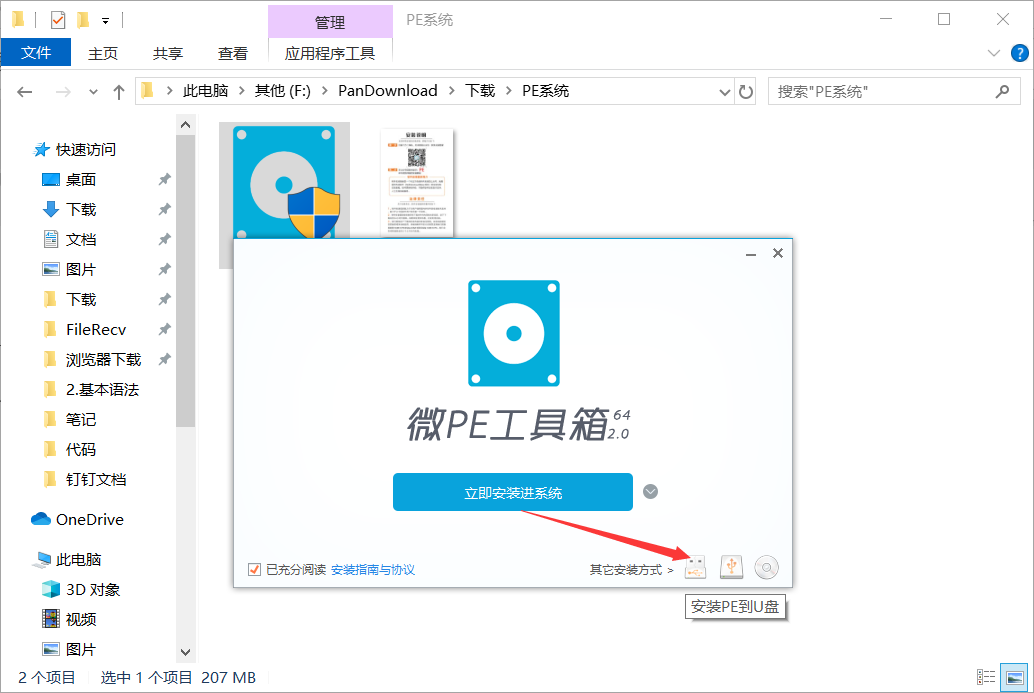Close the 微PE工具箱 installer window

778,253
